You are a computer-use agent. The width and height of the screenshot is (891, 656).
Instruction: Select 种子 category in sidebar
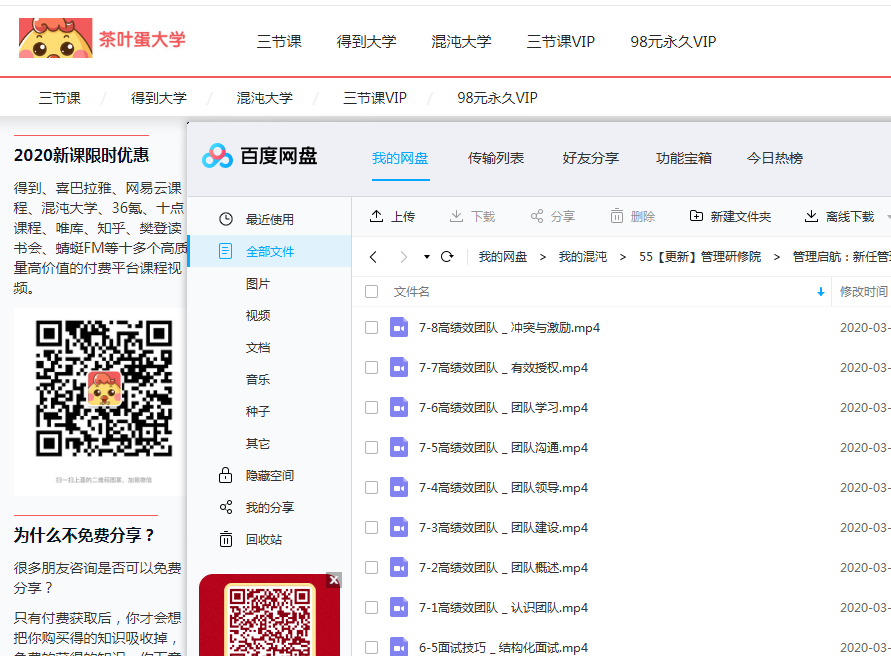point(258,411)
